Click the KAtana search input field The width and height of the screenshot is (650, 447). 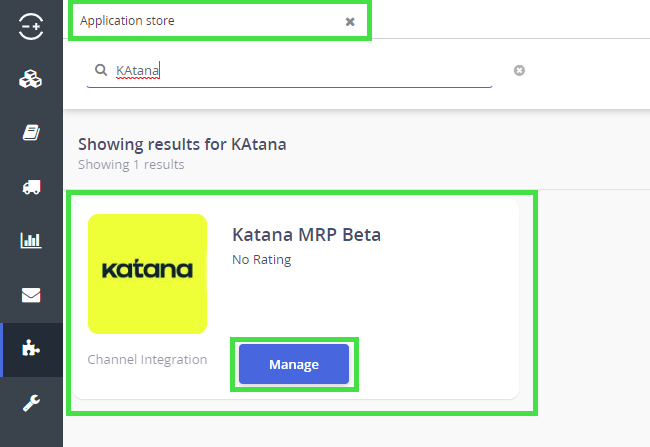point(300,71)
